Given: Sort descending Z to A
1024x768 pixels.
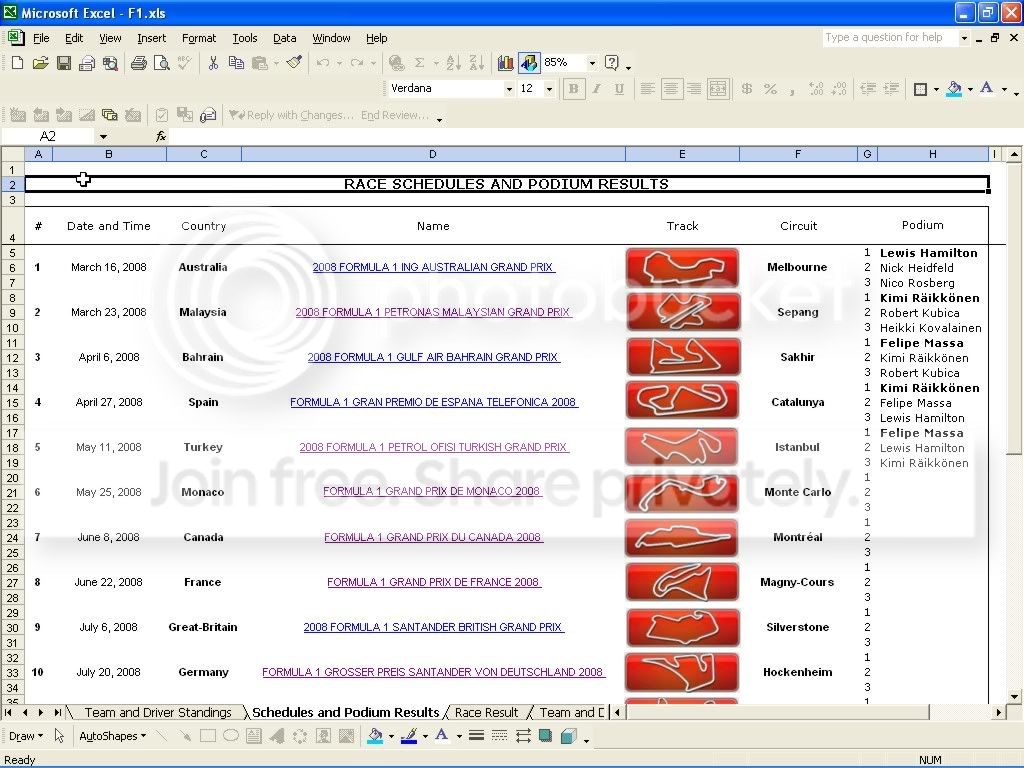Looking at the screenshot, I should (x=477, y=63).
